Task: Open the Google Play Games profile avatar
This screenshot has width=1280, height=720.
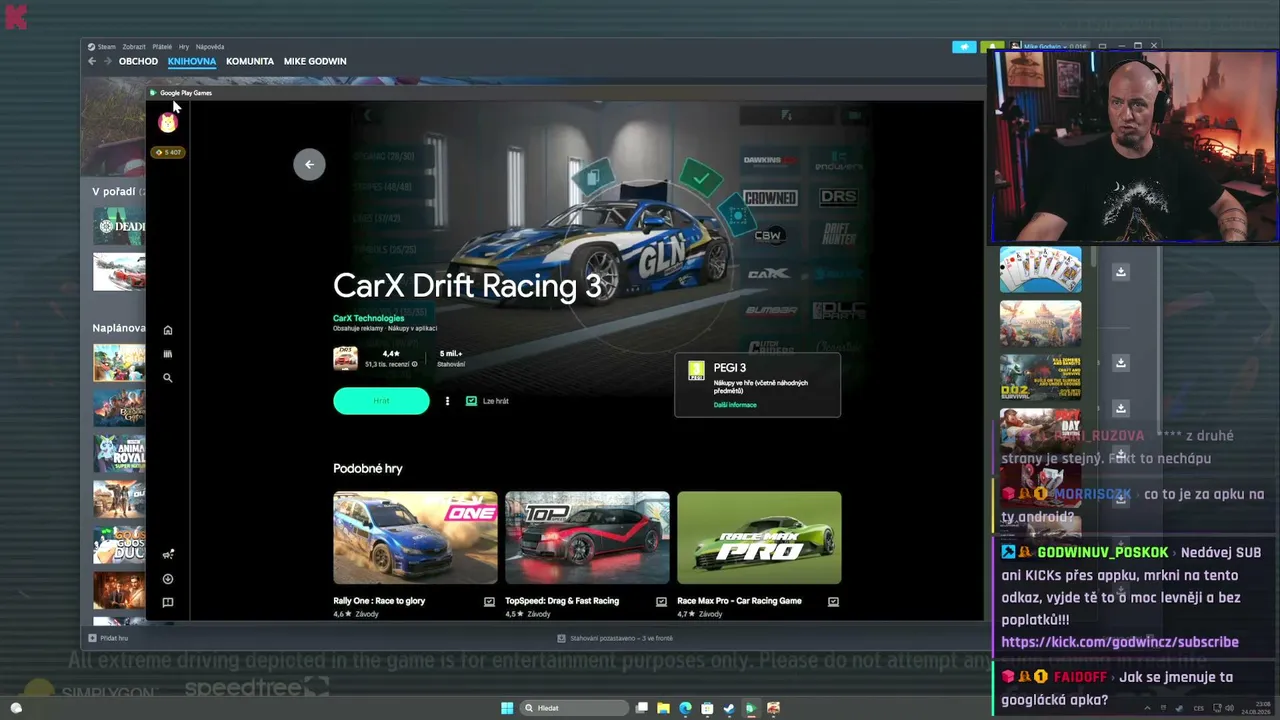Action: point(168,122)
